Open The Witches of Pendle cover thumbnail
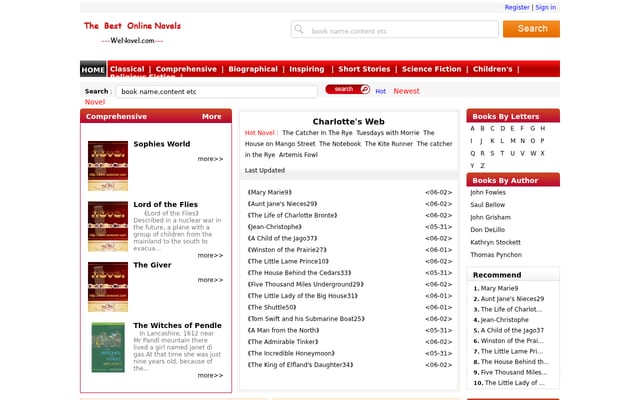Image resolution: width=640 pixels, height=400 pixels. click(108, 347)
